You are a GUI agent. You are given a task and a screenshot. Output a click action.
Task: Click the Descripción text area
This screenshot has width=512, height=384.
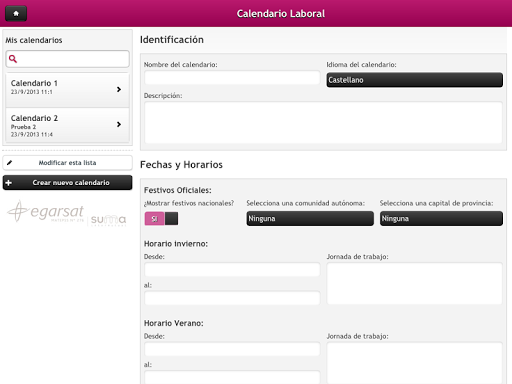pyautogui.click(x=323, y=123)
